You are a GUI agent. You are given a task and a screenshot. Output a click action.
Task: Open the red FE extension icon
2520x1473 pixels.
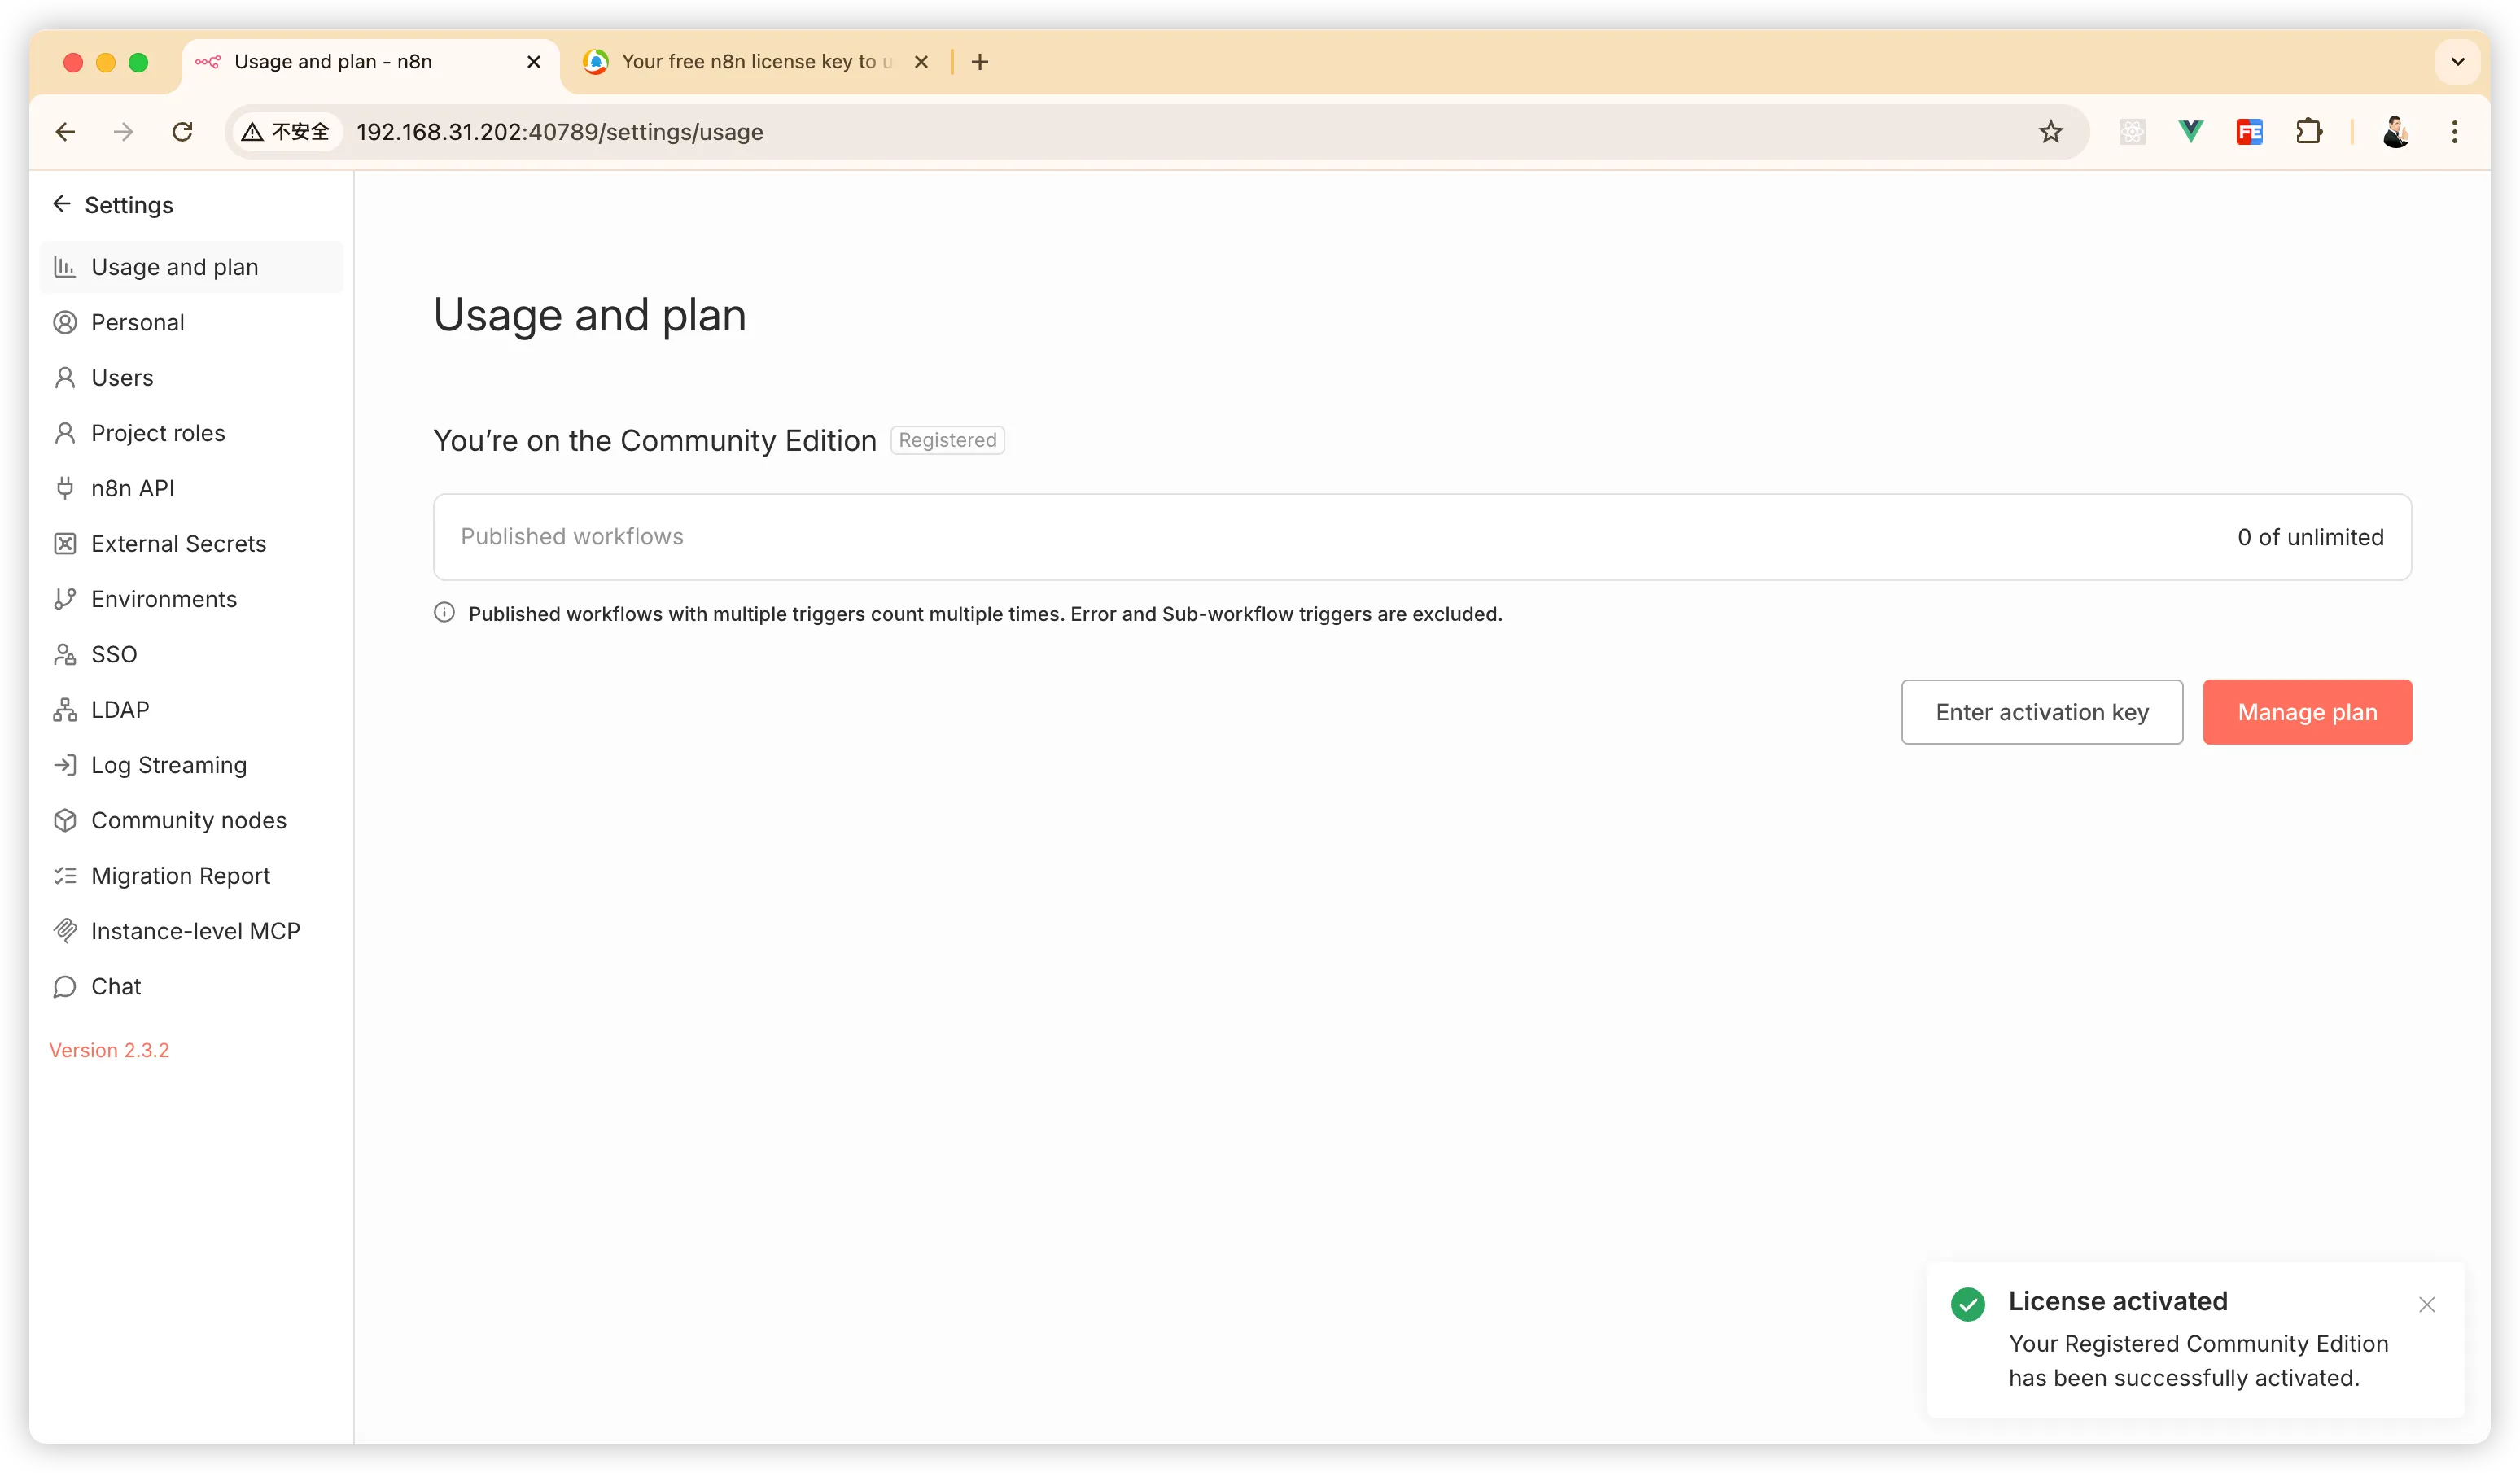(x=2250, y=132)
